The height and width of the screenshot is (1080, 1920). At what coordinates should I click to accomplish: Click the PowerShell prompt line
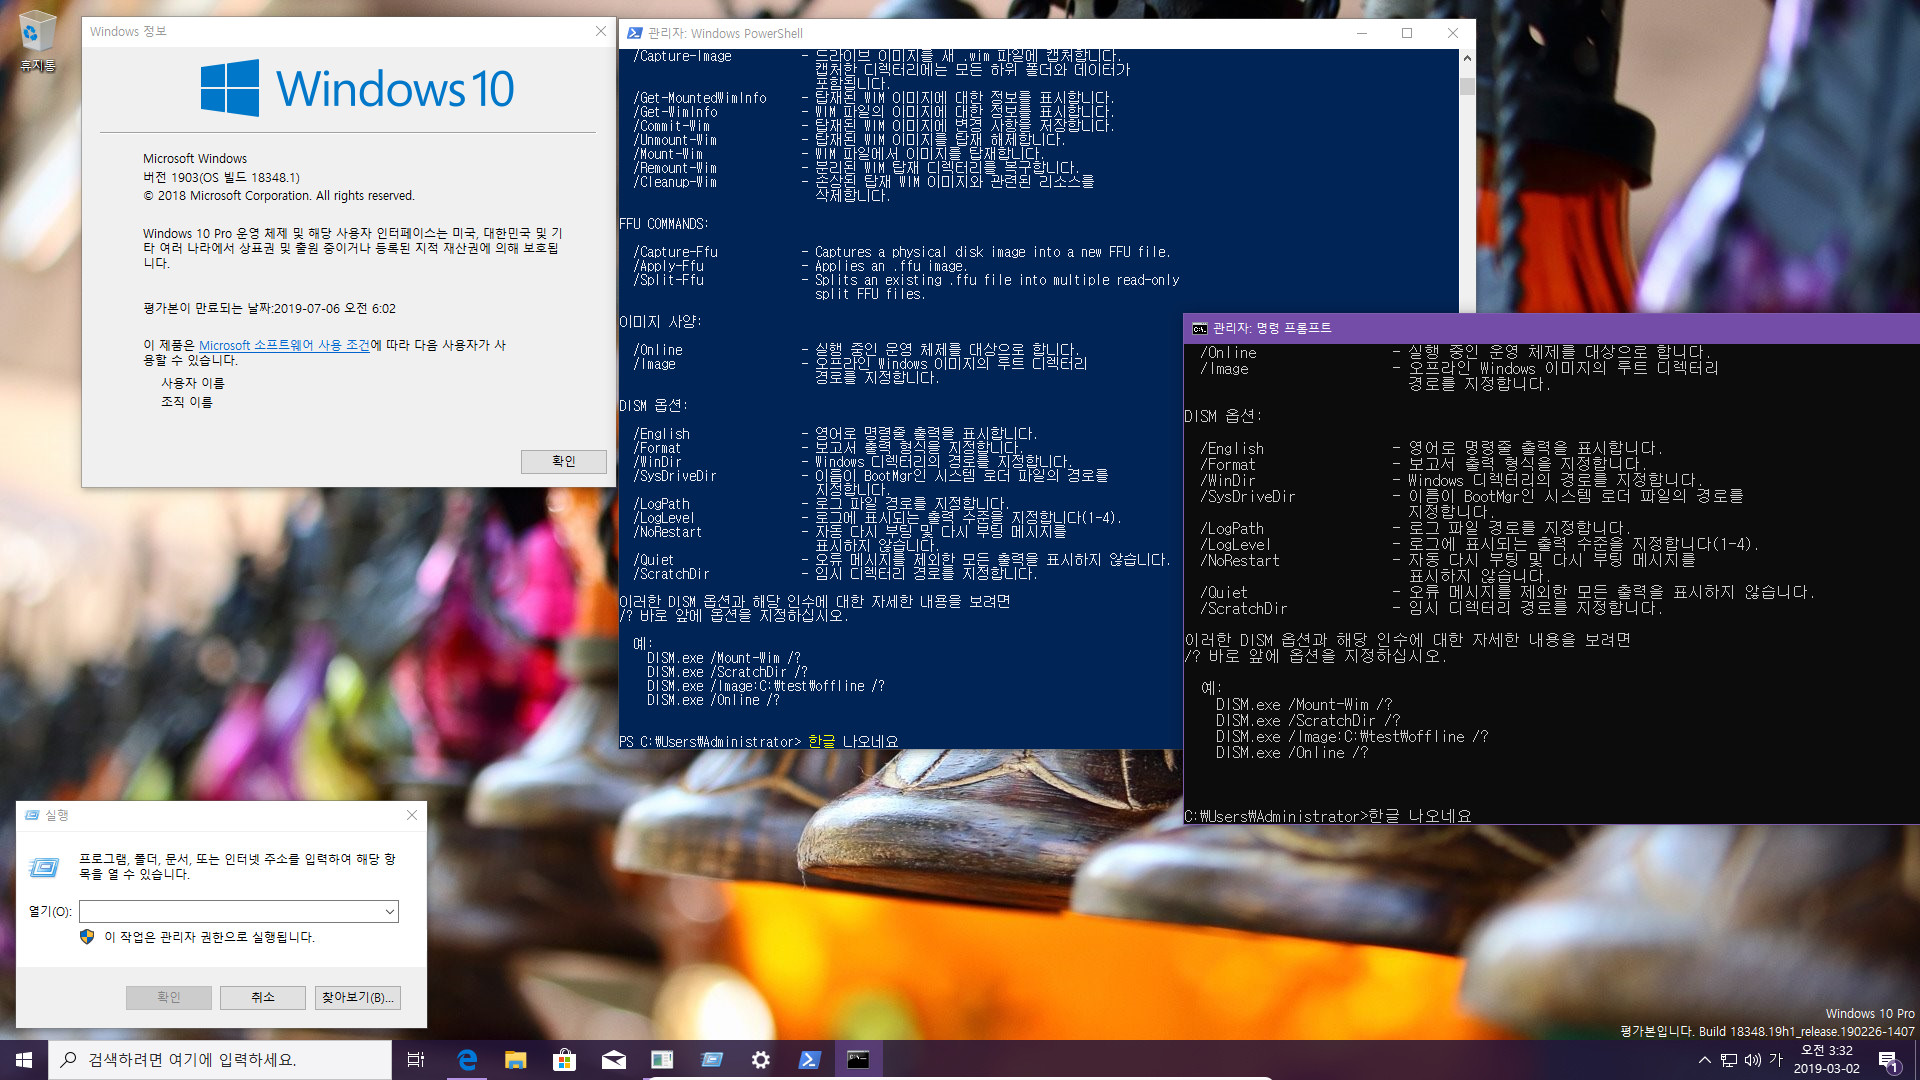click(759, 741)
